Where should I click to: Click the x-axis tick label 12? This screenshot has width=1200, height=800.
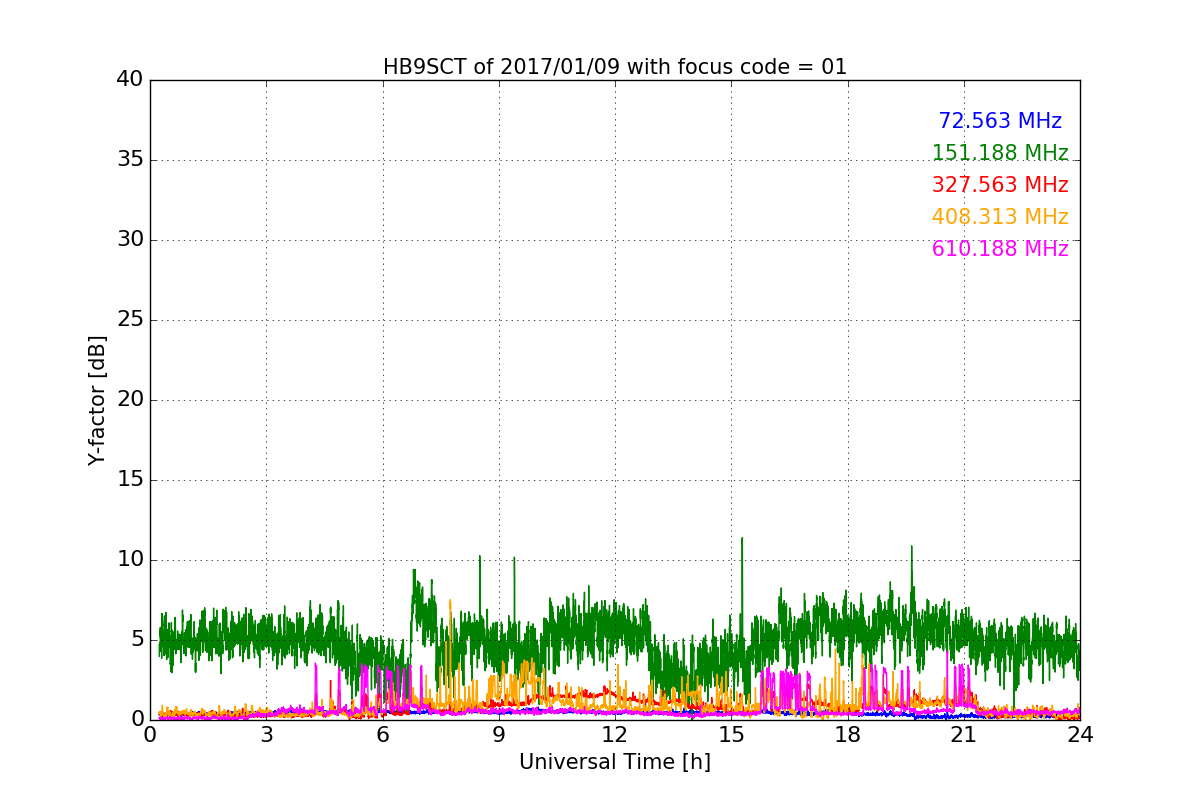pyautogui.click(x=615, y=735)
